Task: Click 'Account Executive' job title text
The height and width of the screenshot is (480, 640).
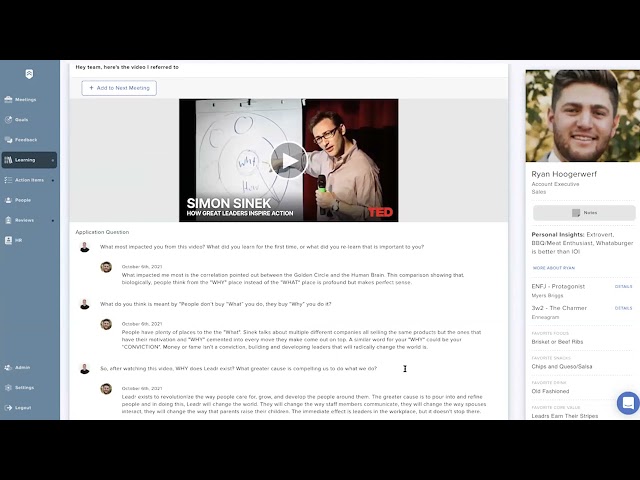Action: tap(555, 184)
